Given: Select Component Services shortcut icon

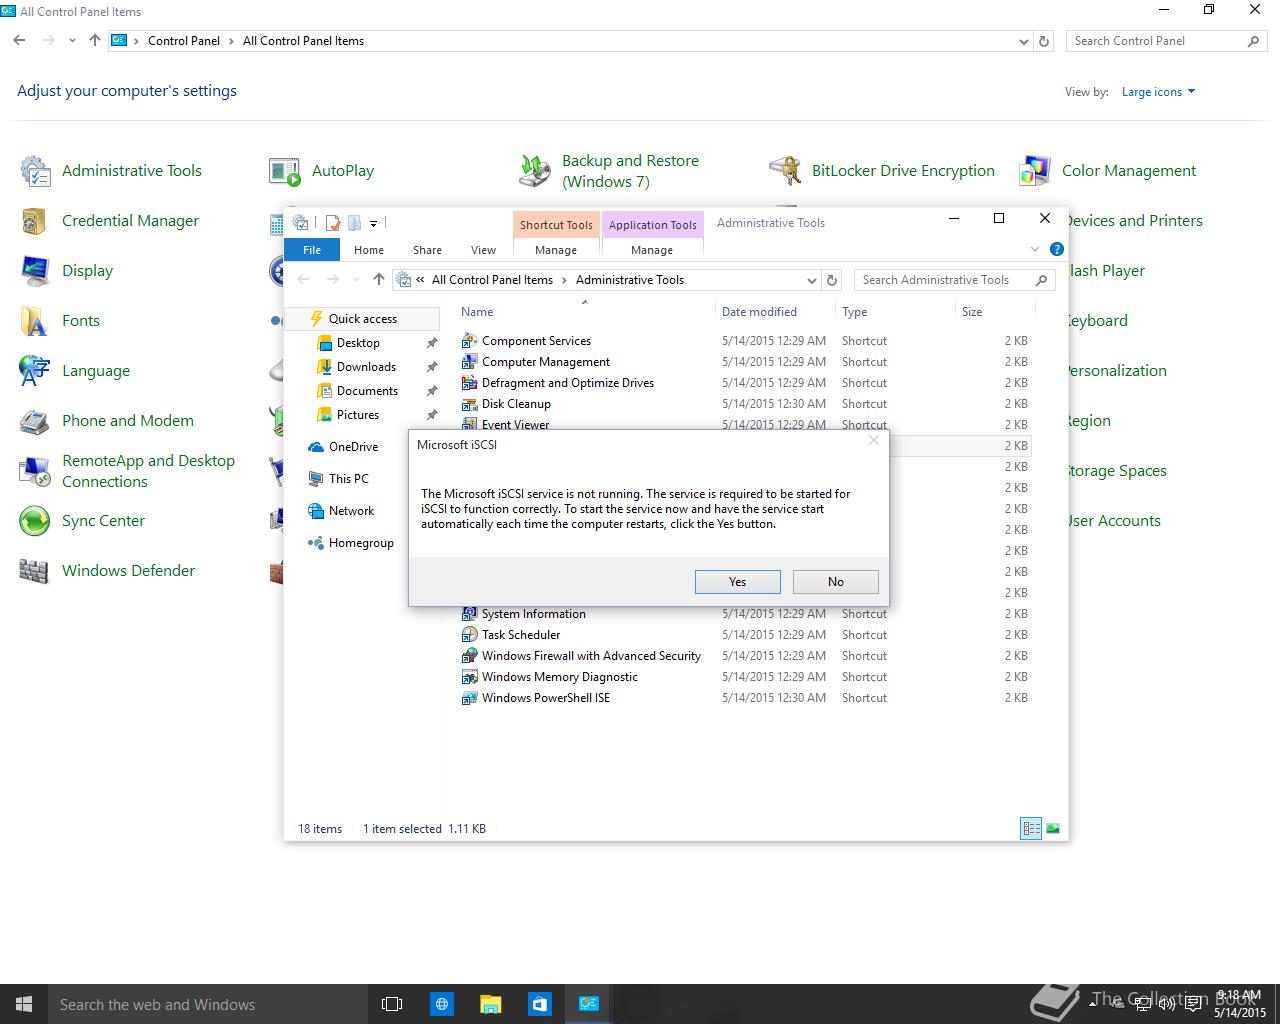Looking at the screenshot, I should coord(469,341).
